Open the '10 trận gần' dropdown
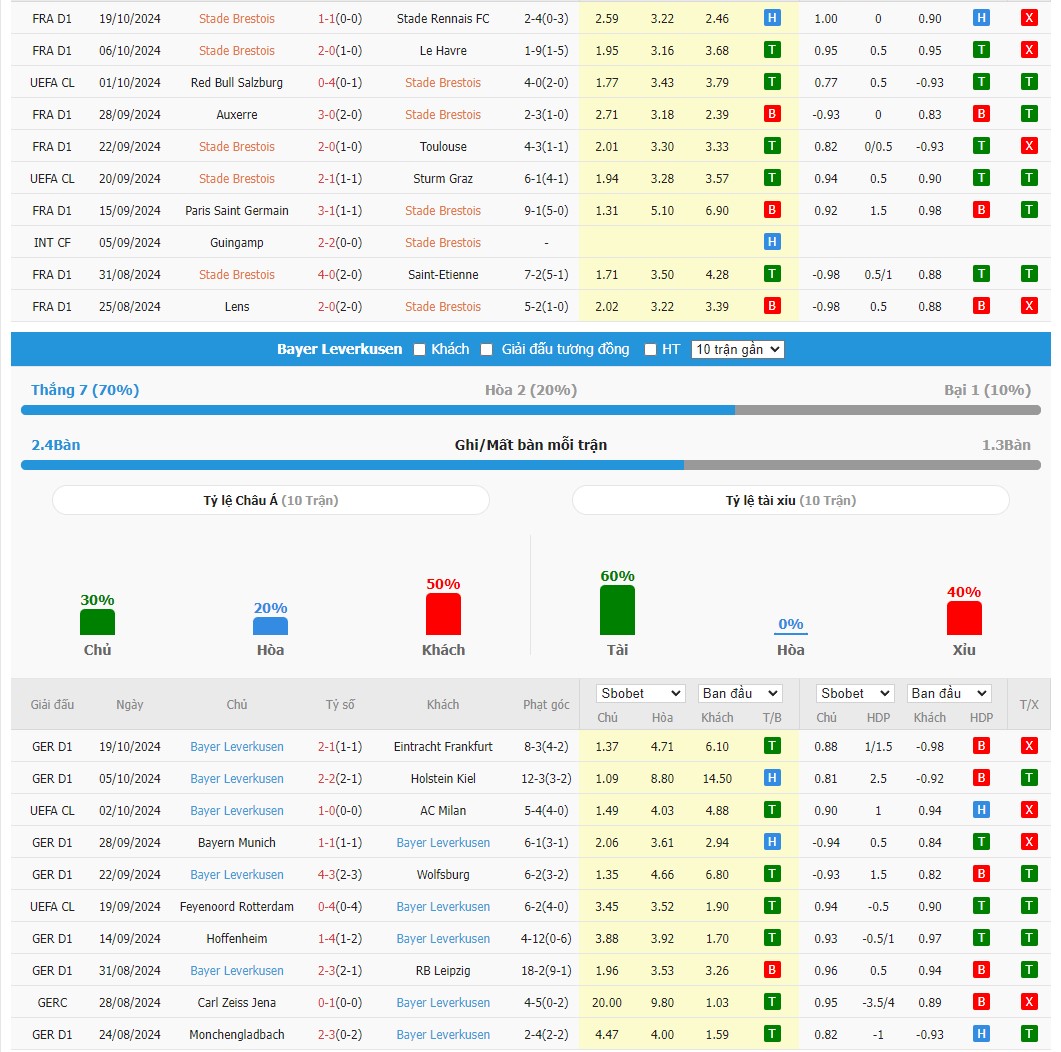The image size is (1061, 1052). 738,350
